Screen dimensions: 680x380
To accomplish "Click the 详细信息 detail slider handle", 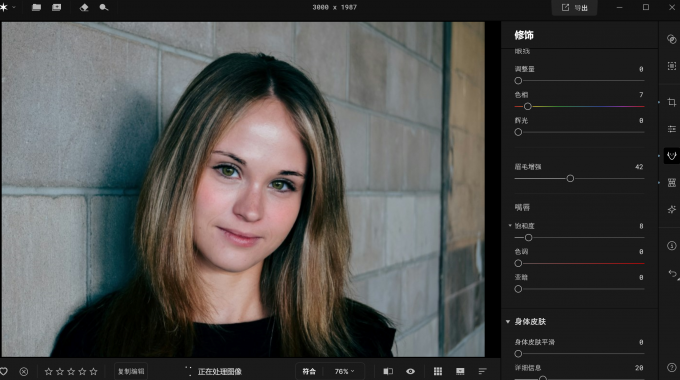I will (543, 378).
